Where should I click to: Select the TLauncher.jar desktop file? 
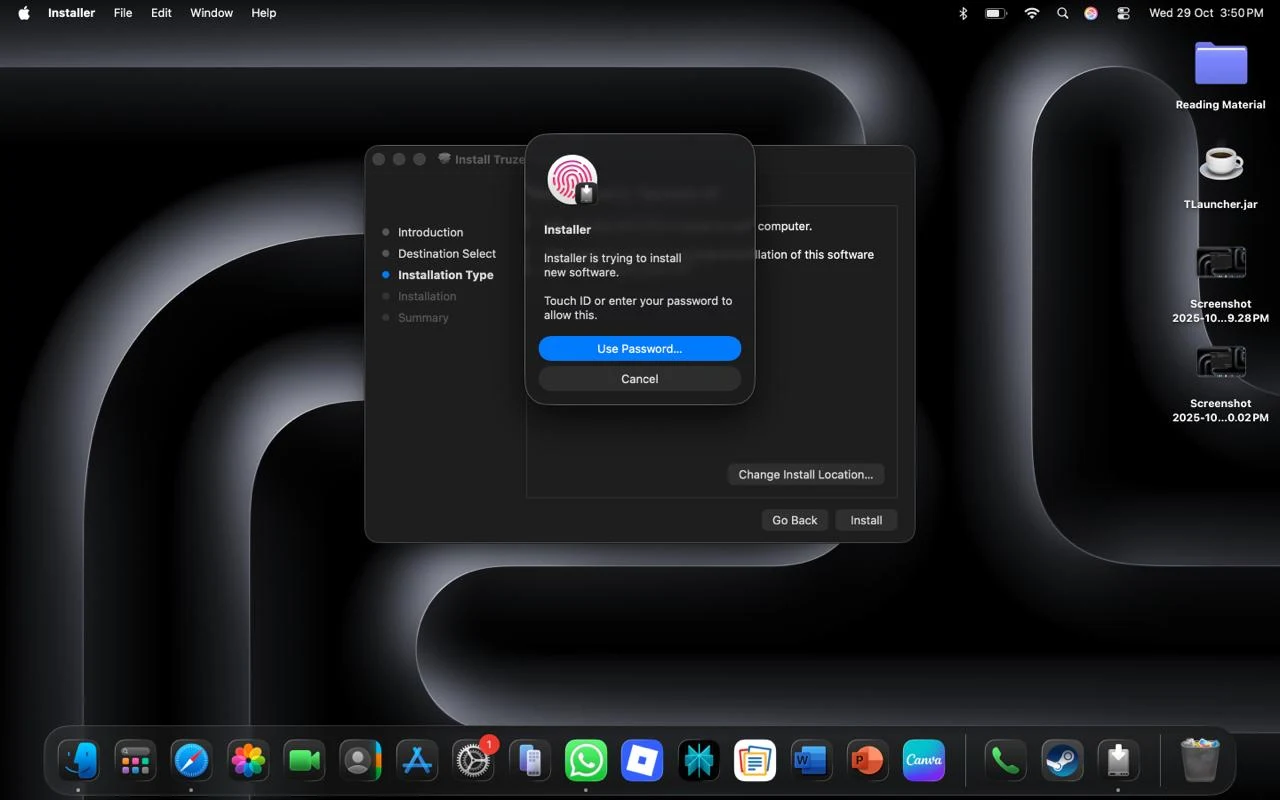(1220, 164)
